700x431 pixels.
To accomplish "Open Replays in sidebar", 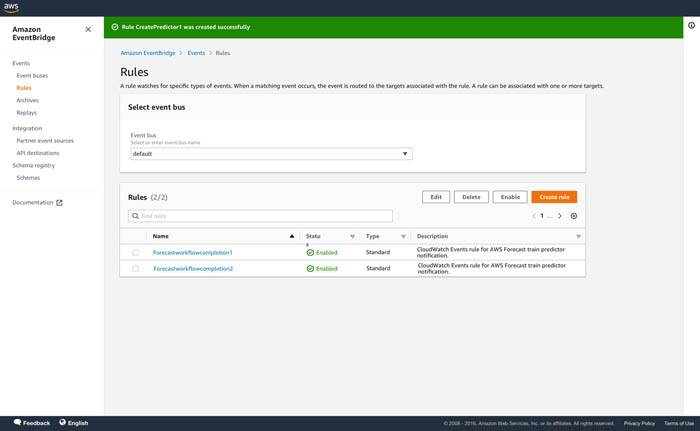I will pos(26,113).
